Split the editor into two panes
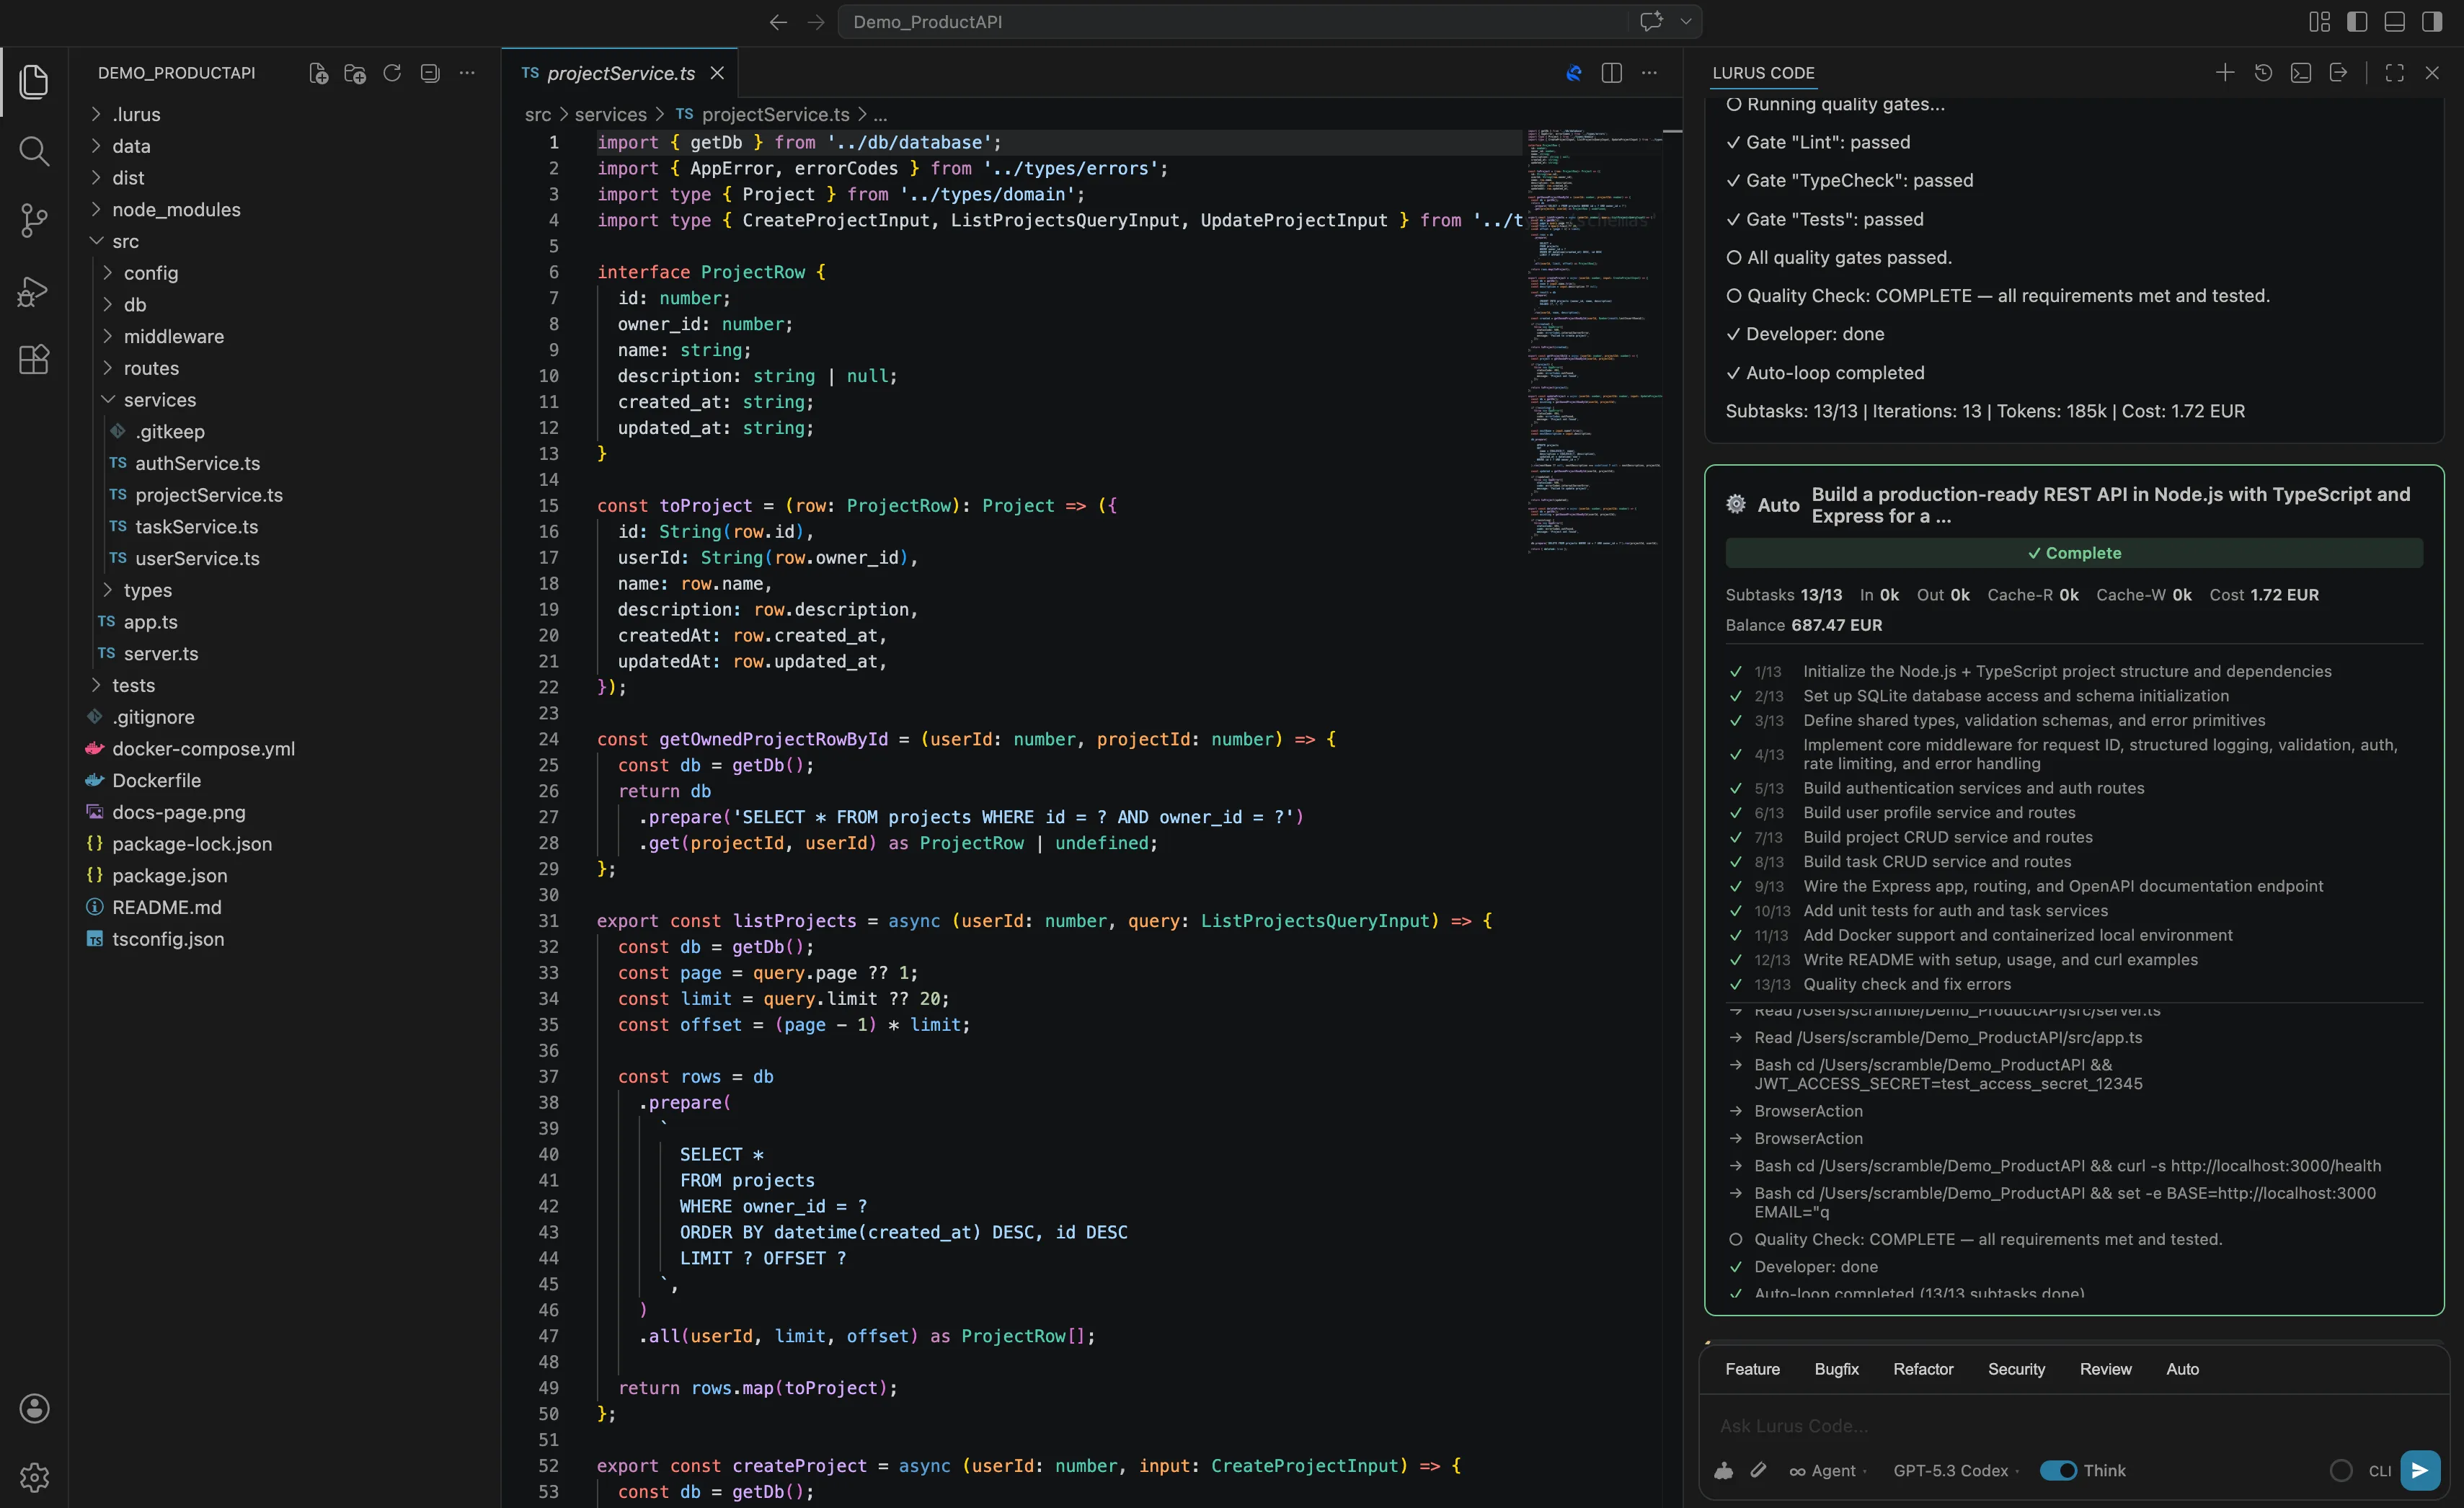Screen dimensions: 2464x1508 pyautogui.click(x=1611, y=72)
